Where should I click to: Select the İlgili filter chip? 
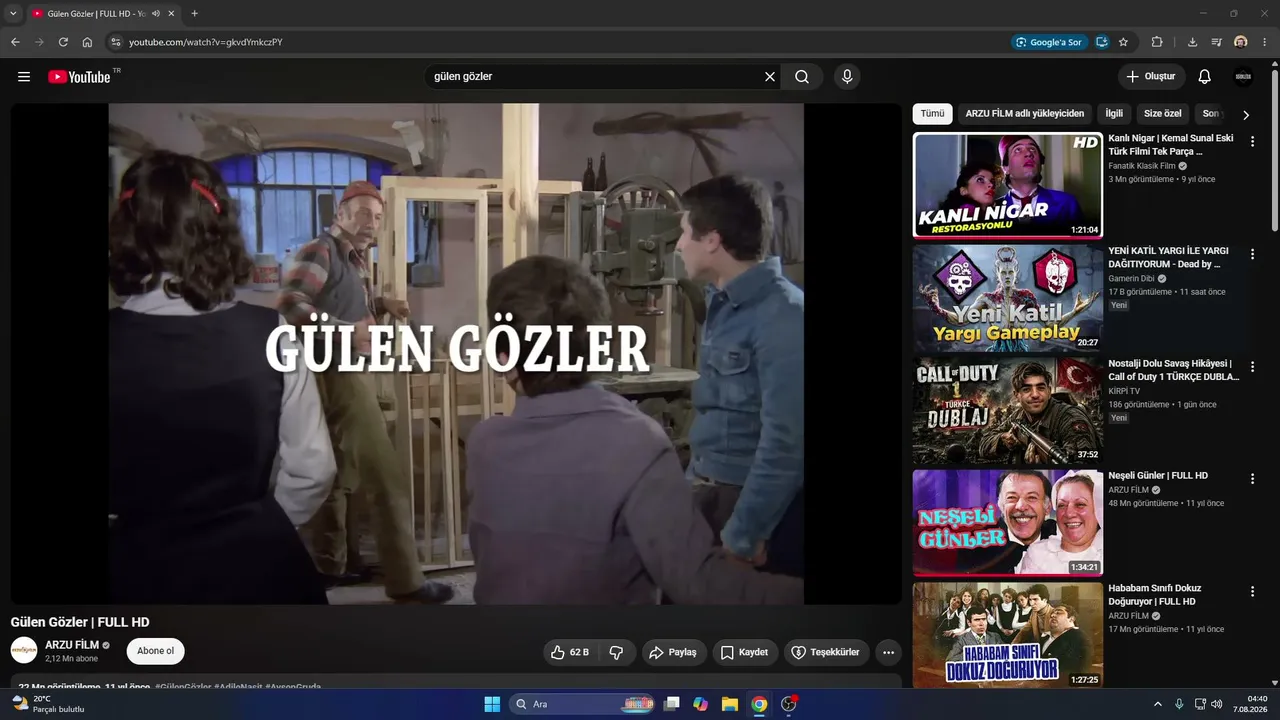[x=1114, y=114]
